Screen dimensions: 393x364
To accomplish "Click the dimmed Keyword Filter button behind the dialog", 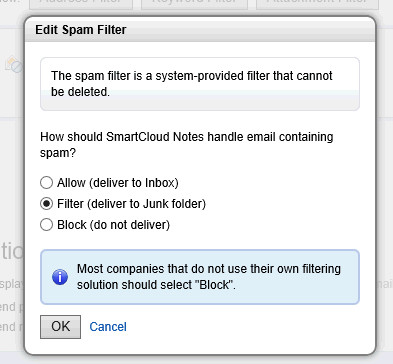I will click(x=194, y=4).
